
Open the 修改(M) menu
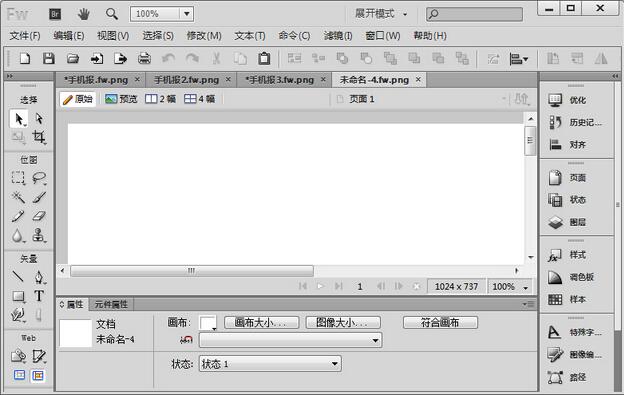click(x=204, y=36)
